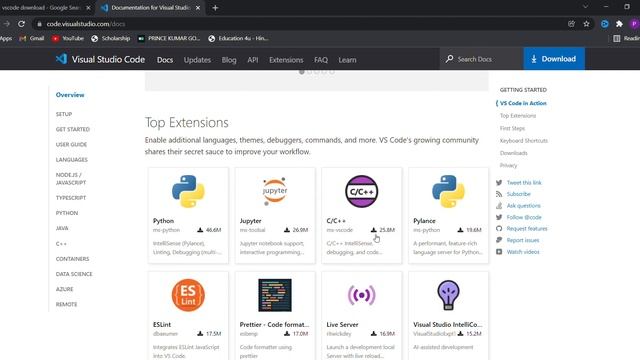Viewport: 640px width, 360px height.
Task: Open the Docs menu item
Action: click(x=165, y=60)
